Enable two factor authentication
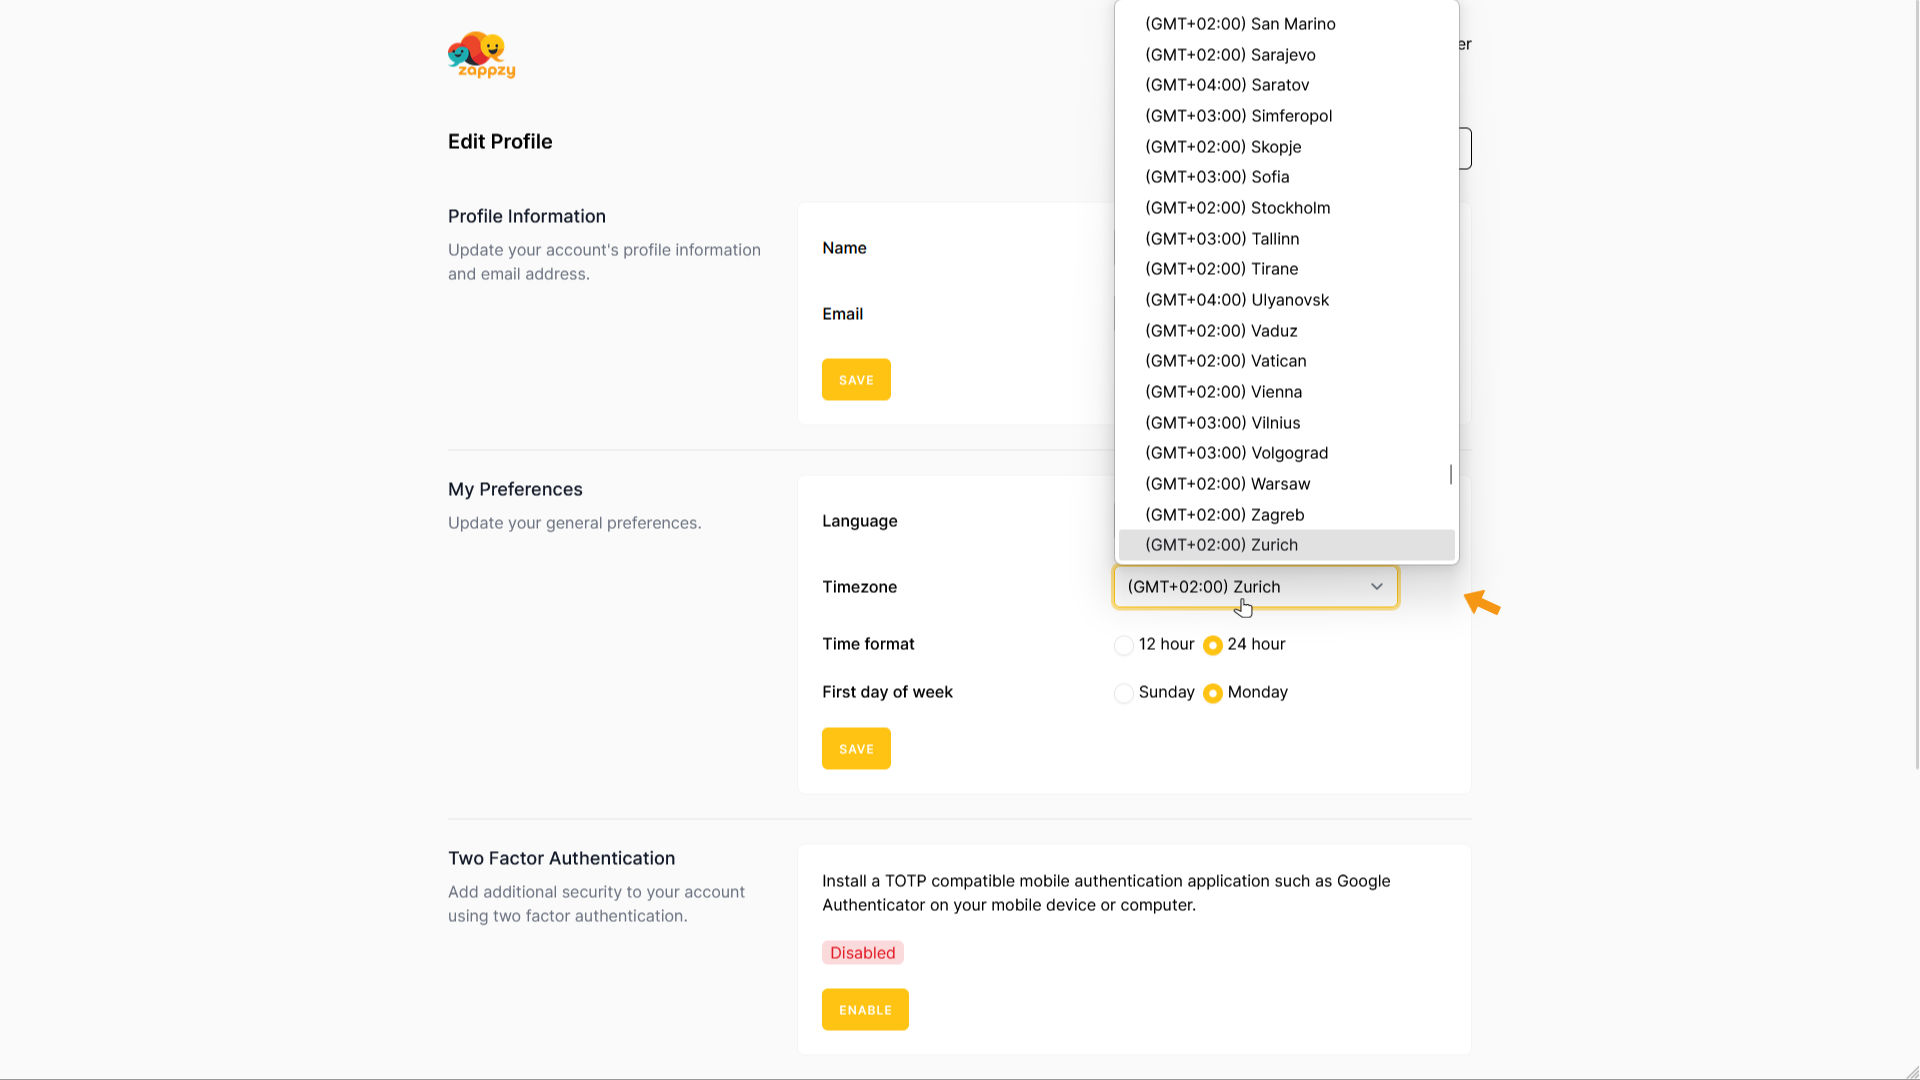Image resolution: width=1920 pixels, height=1080 pixels. [x=865, y=1010]
